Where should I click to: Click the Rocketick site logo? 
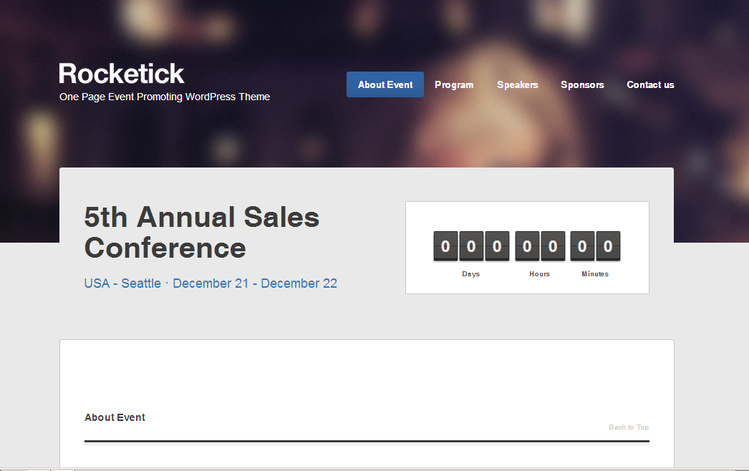[x=121, y=74]
